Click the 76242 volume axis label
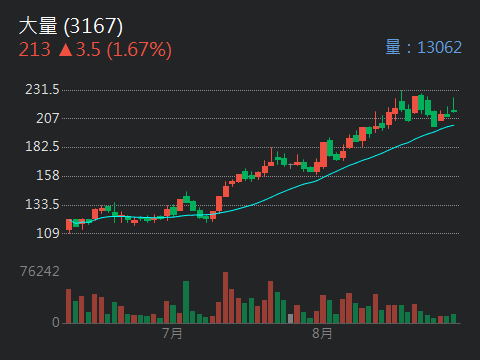Screen dimensions: 480x360 pos(40,271)
